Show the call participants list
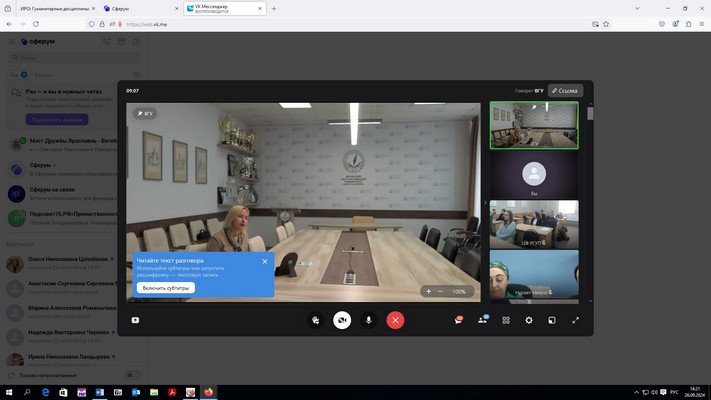 click(x=482, y=320)
